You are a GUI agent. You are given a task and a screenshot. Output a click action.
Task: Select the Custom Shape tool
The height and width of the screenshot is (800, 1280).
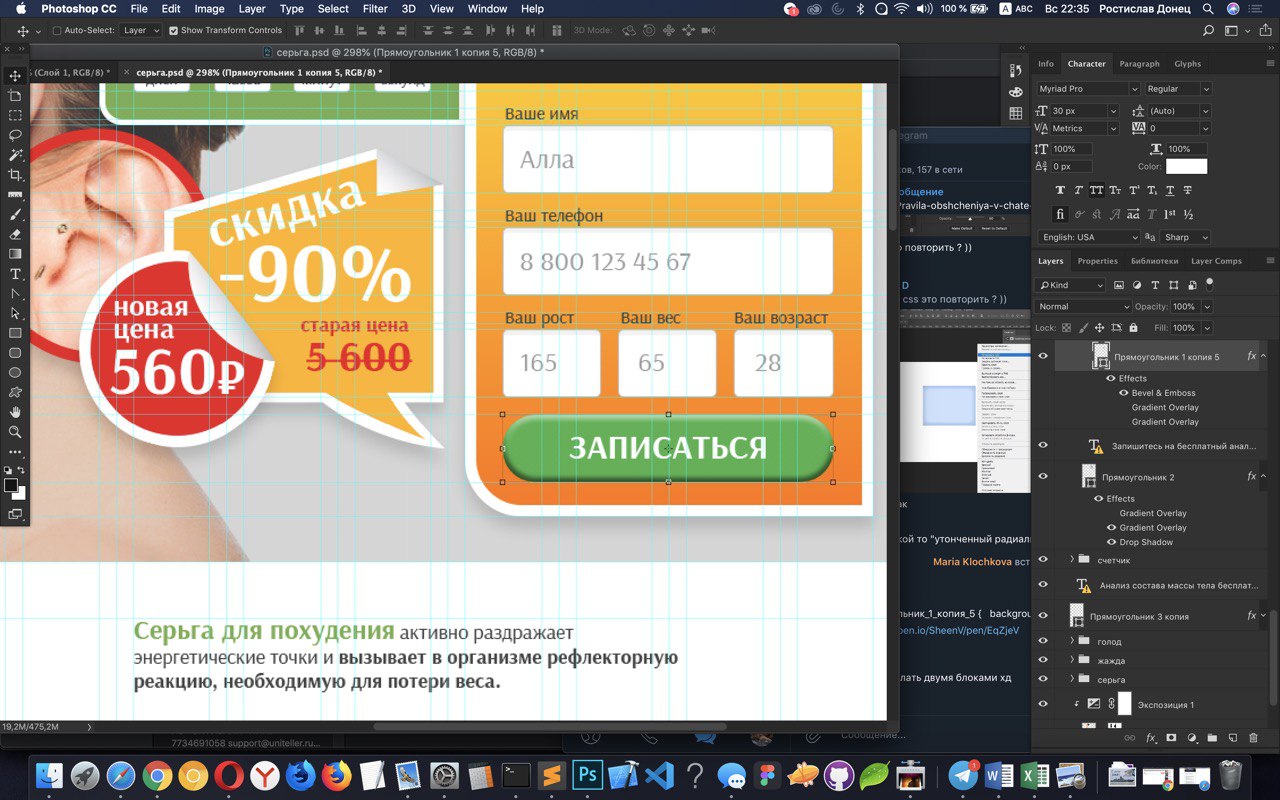click(x=15, y=392)
